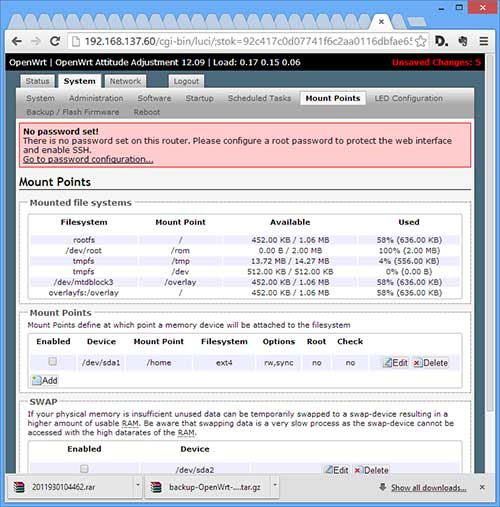Delete the /dev/sda2 swap entry
The height and width of the screenshot is (507, 500).
tap(371, 470)
